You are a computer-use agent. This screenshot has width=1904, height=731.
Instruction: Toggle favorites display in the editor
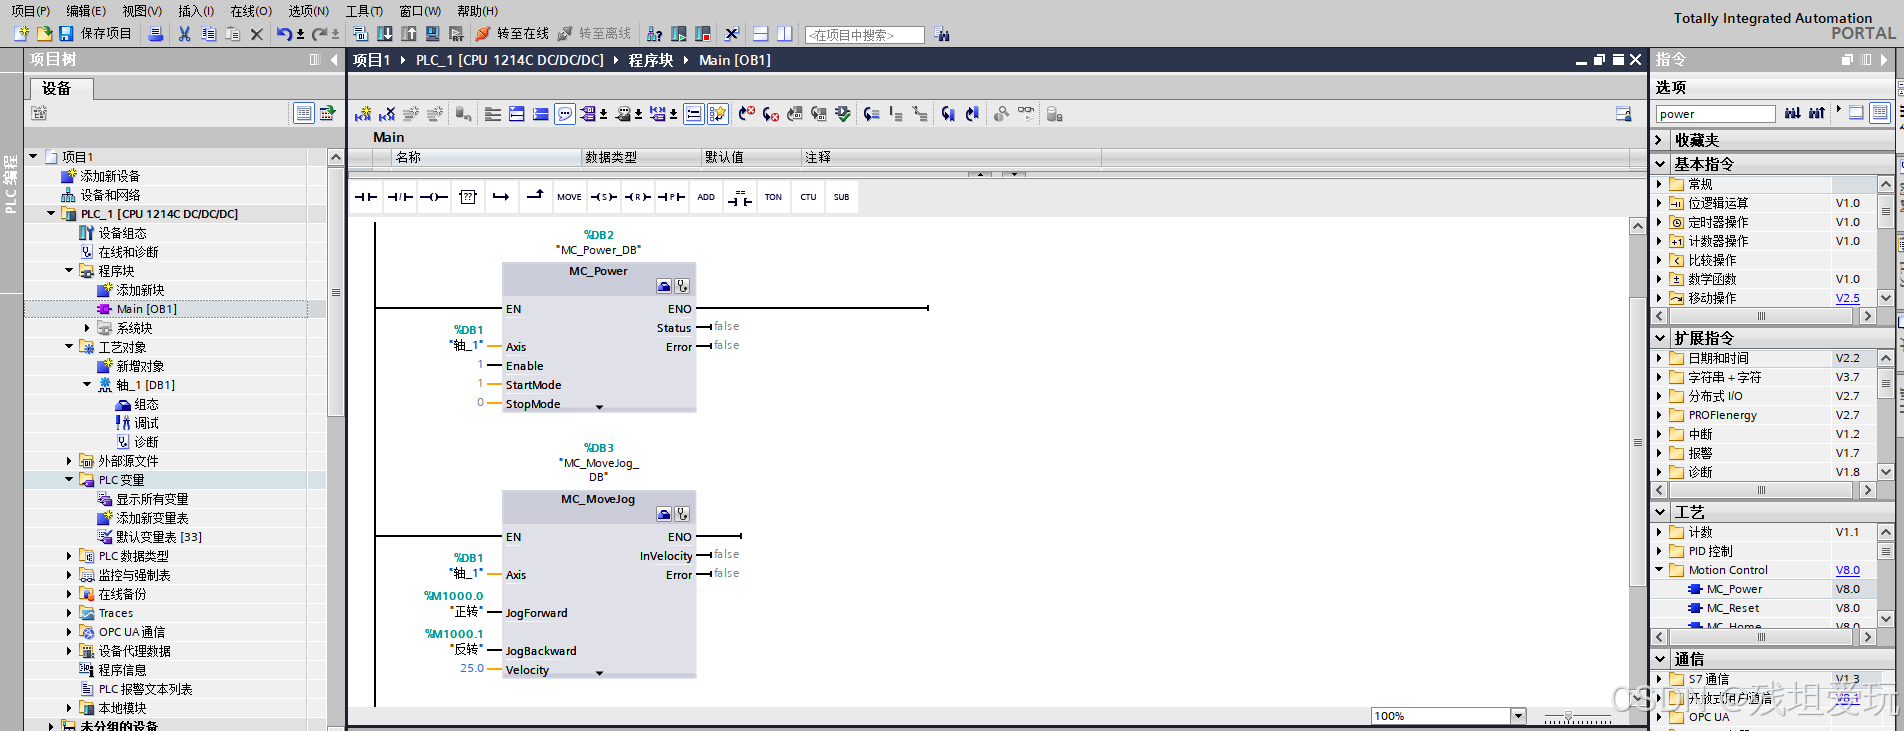tap(718, 115)
